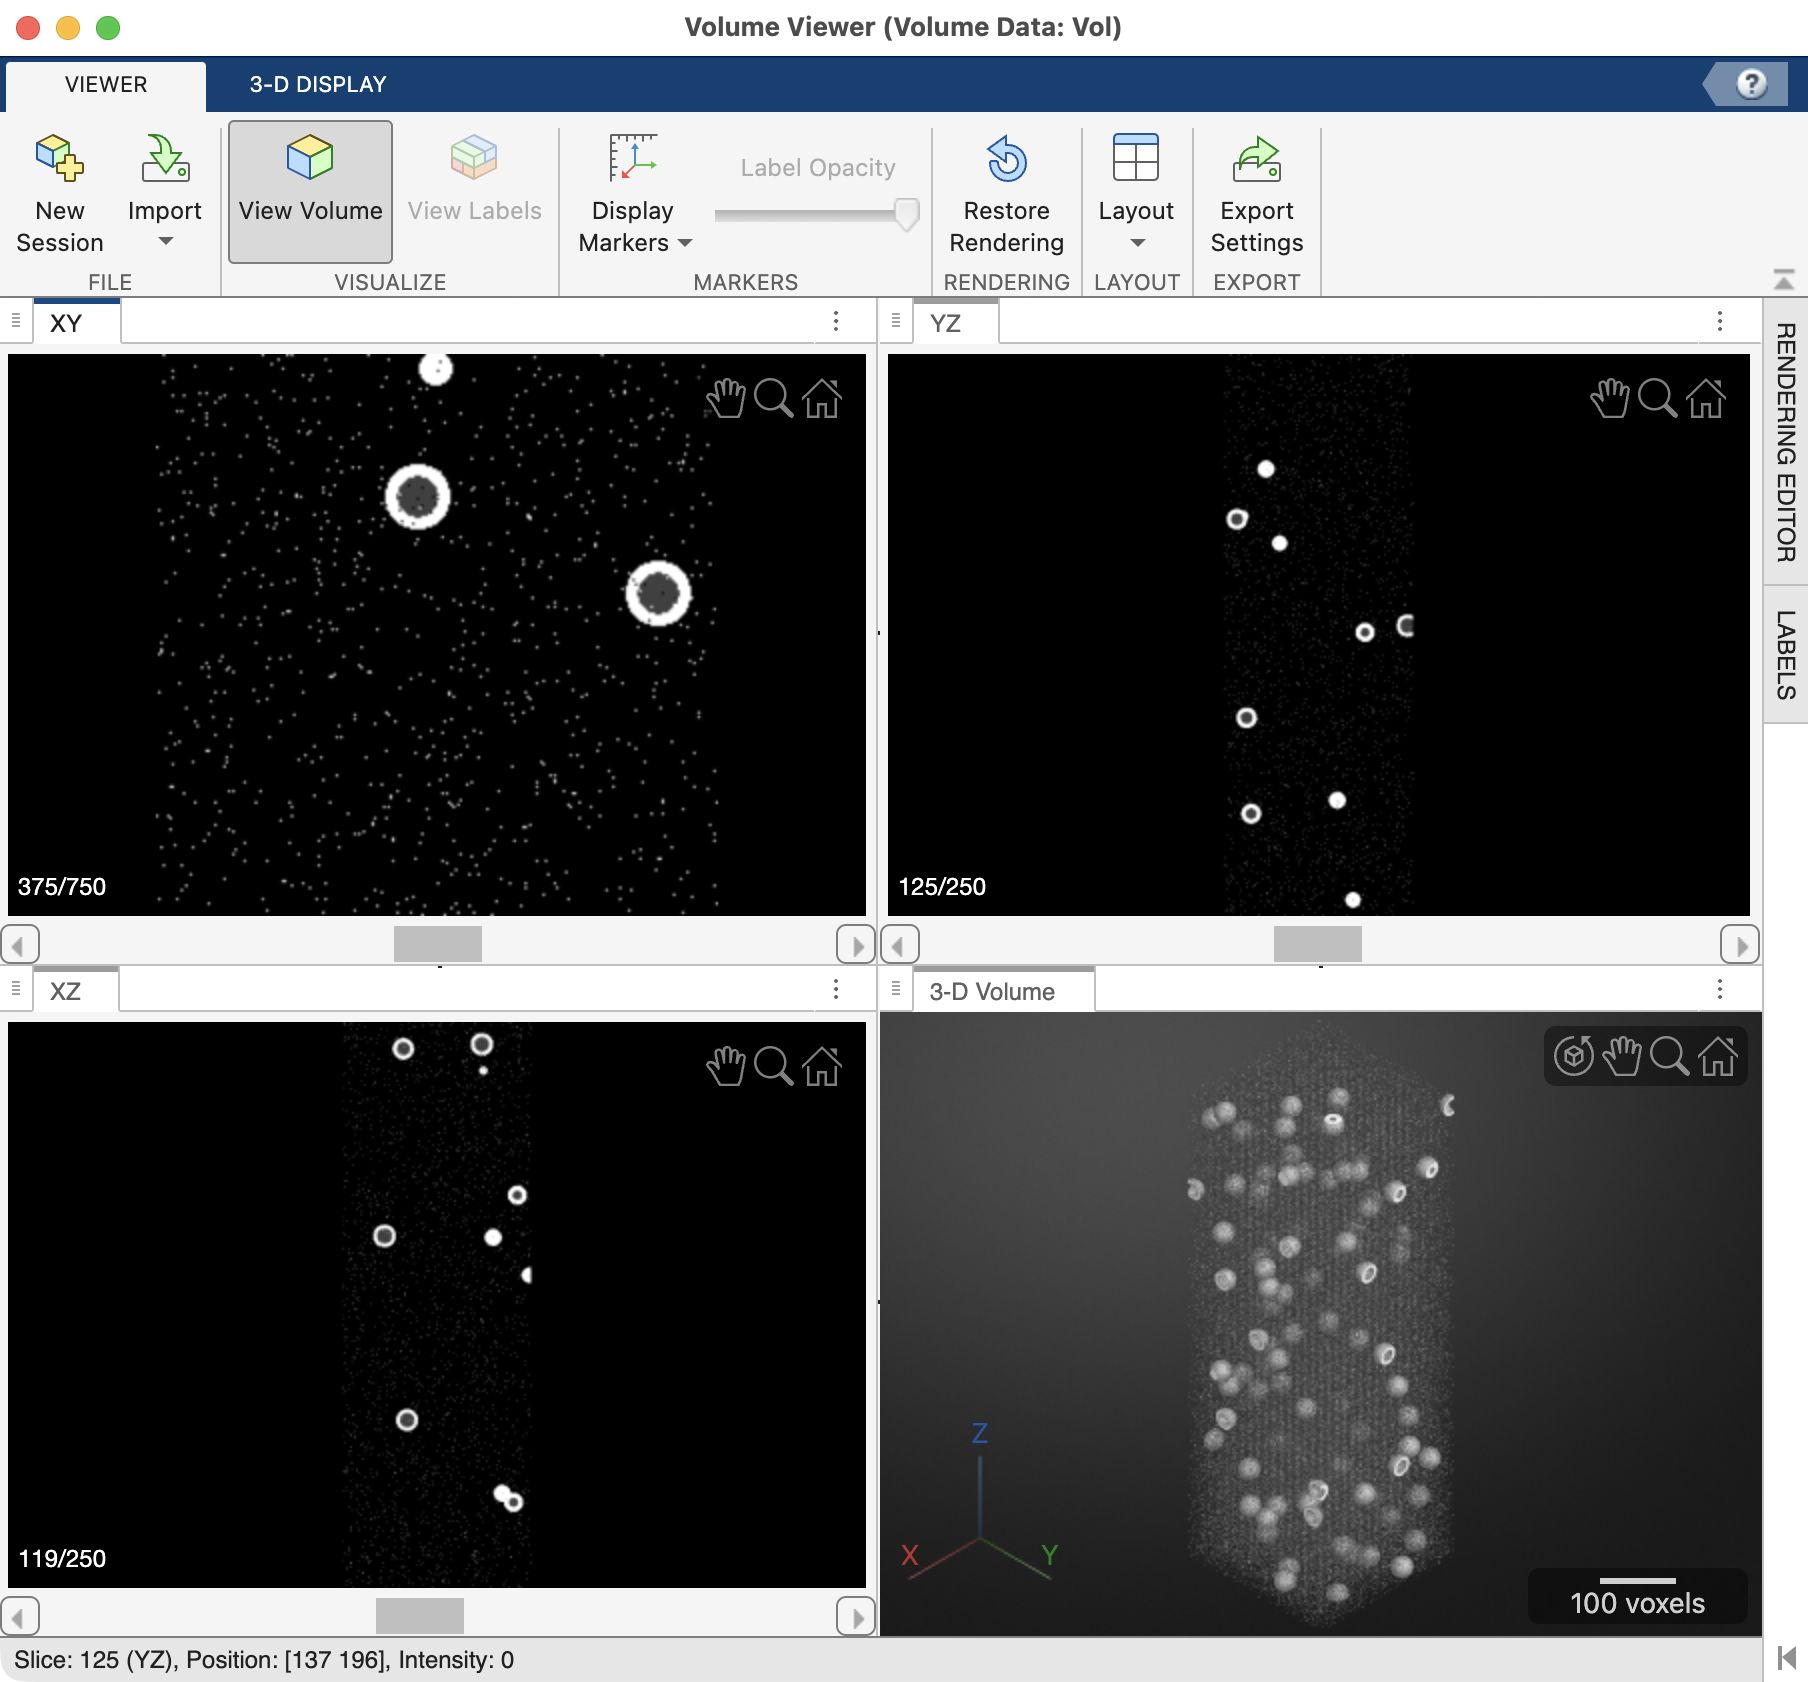Screen dimensions: 1808x1682
Task: Toggle the View Labels button
Action: point(474,191)
